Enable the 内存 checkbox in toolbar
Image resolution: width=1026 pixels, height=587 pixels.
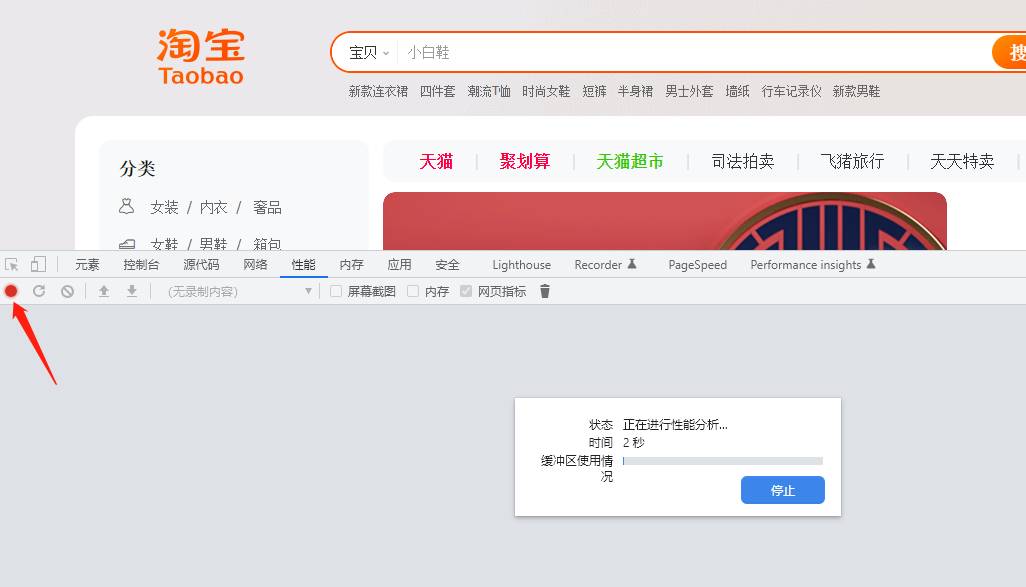tap(413, 291)
